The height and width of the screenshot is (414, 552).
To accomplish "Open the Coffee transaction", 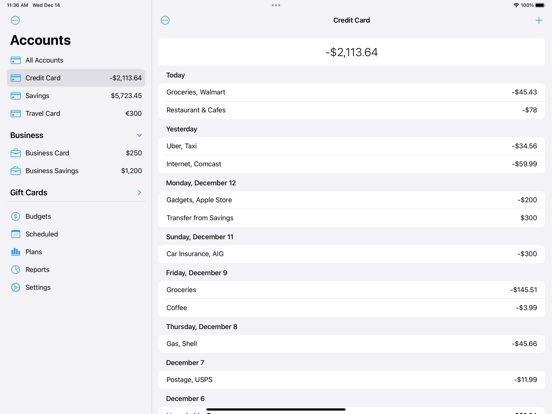I will pos(352,308).
